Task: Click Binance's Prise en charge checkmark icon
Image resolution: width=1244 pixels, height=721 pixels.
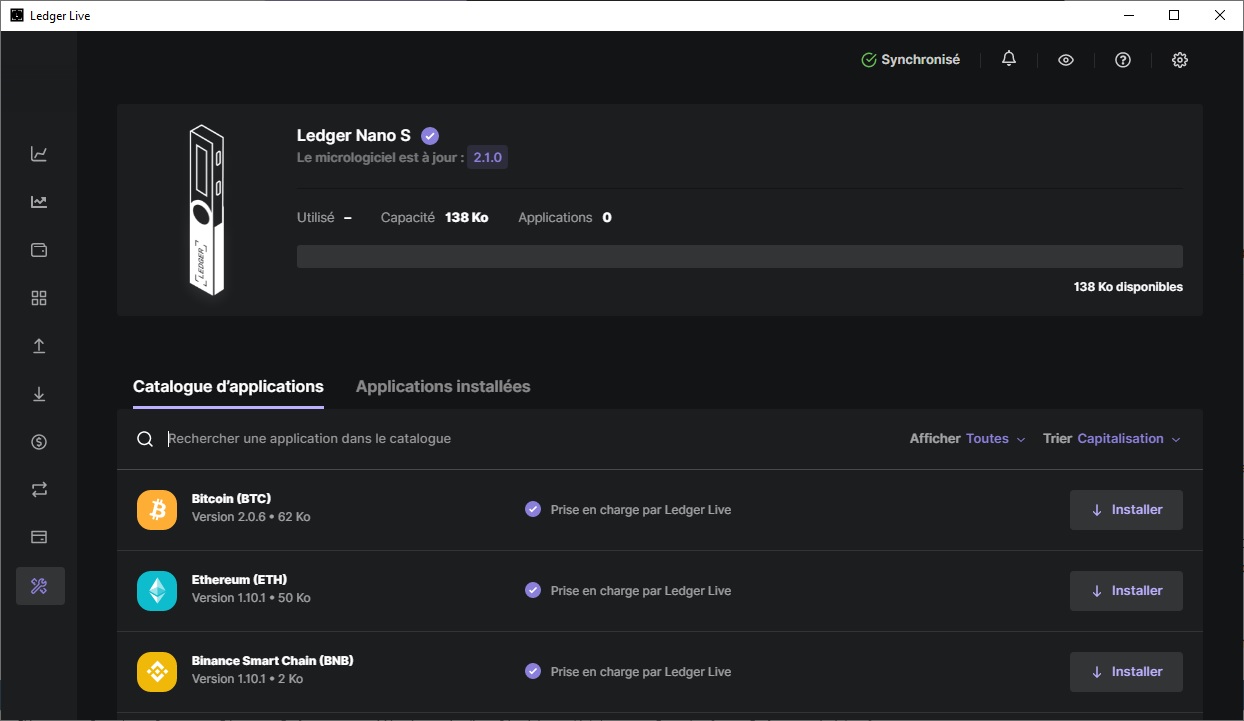Action: tap(533, 671)
